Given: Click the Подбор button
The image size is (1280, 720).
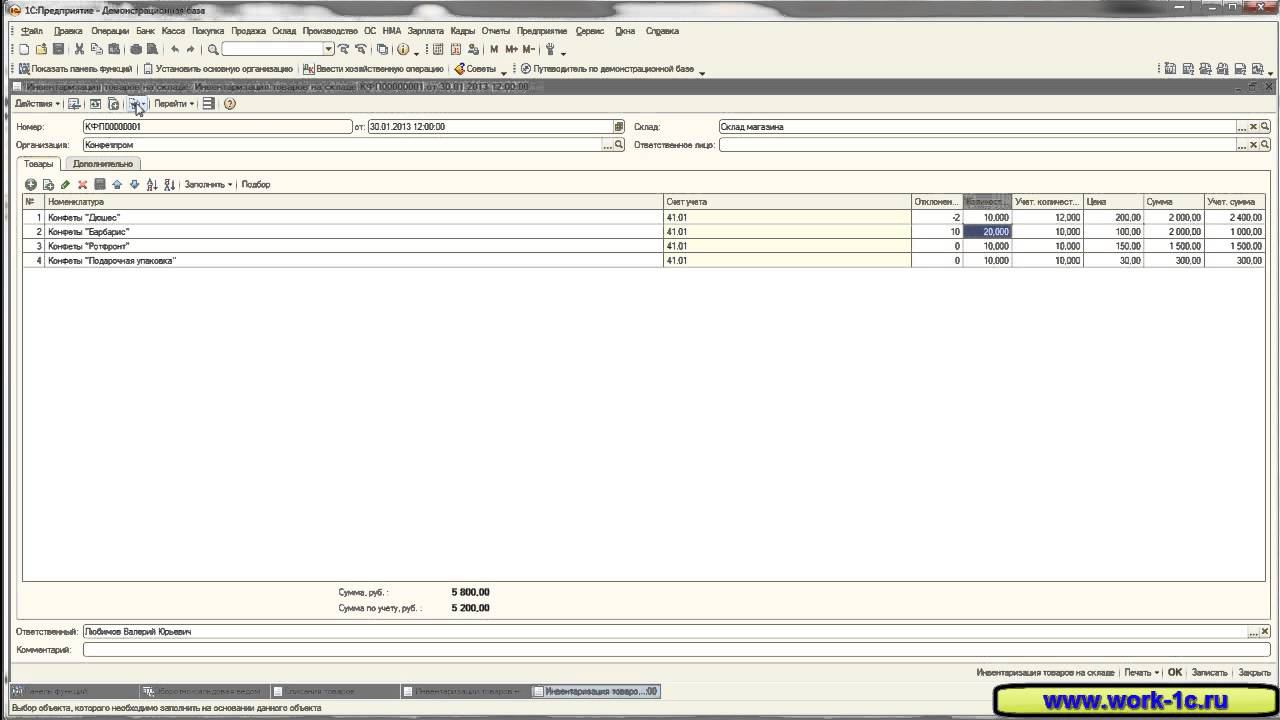Looking at the screenshot, I should (x=256, y=184).
